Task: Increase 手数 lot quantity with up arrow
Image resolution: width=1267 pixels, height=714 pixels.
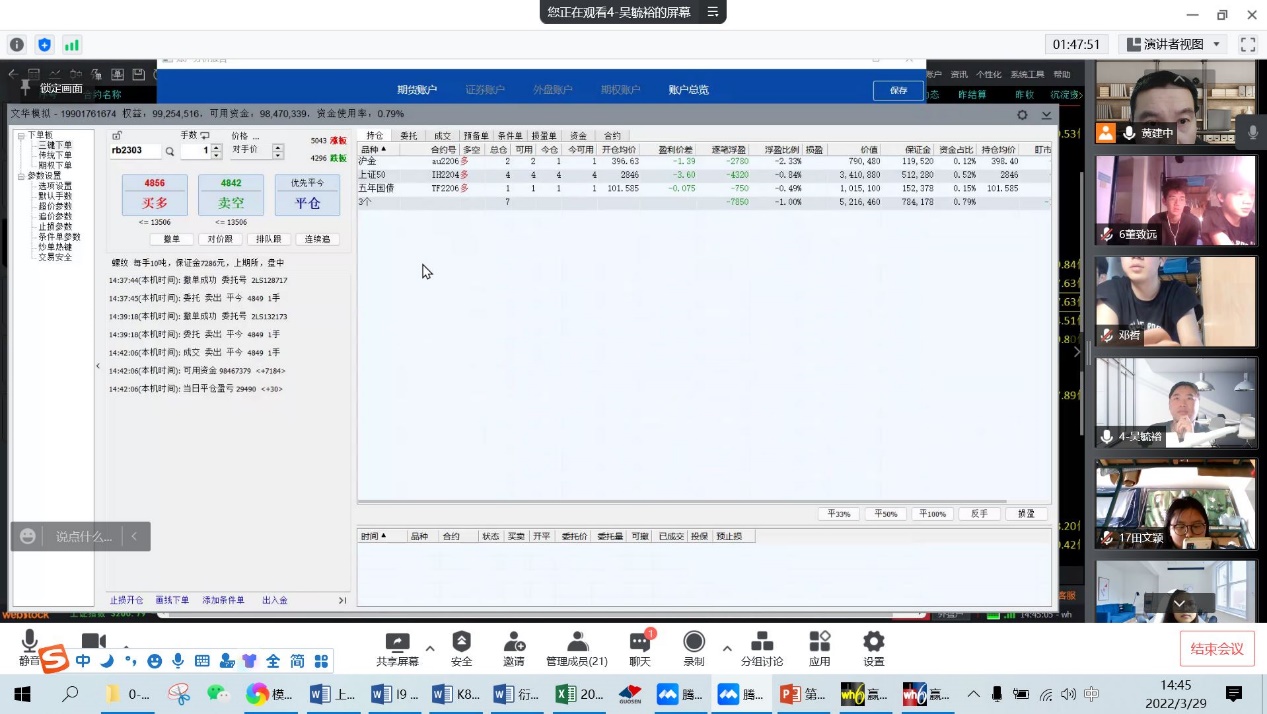Action: [217, 147]
